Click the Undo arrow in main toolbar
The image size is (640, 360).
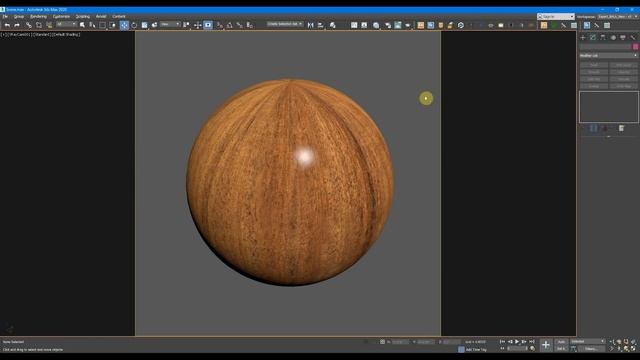[7, 25]
